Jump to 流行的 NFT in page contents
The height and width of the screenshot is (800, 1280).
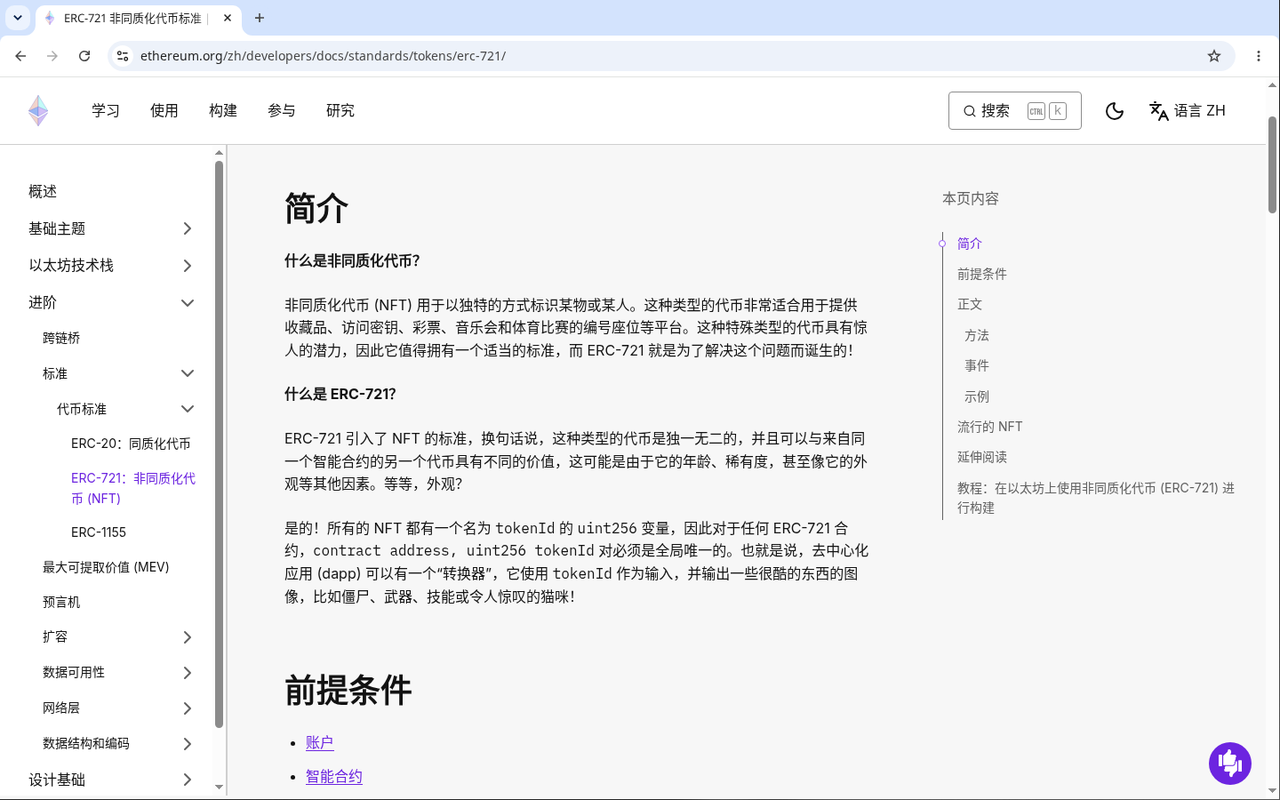pyautogui.click(x=990, y=427)
